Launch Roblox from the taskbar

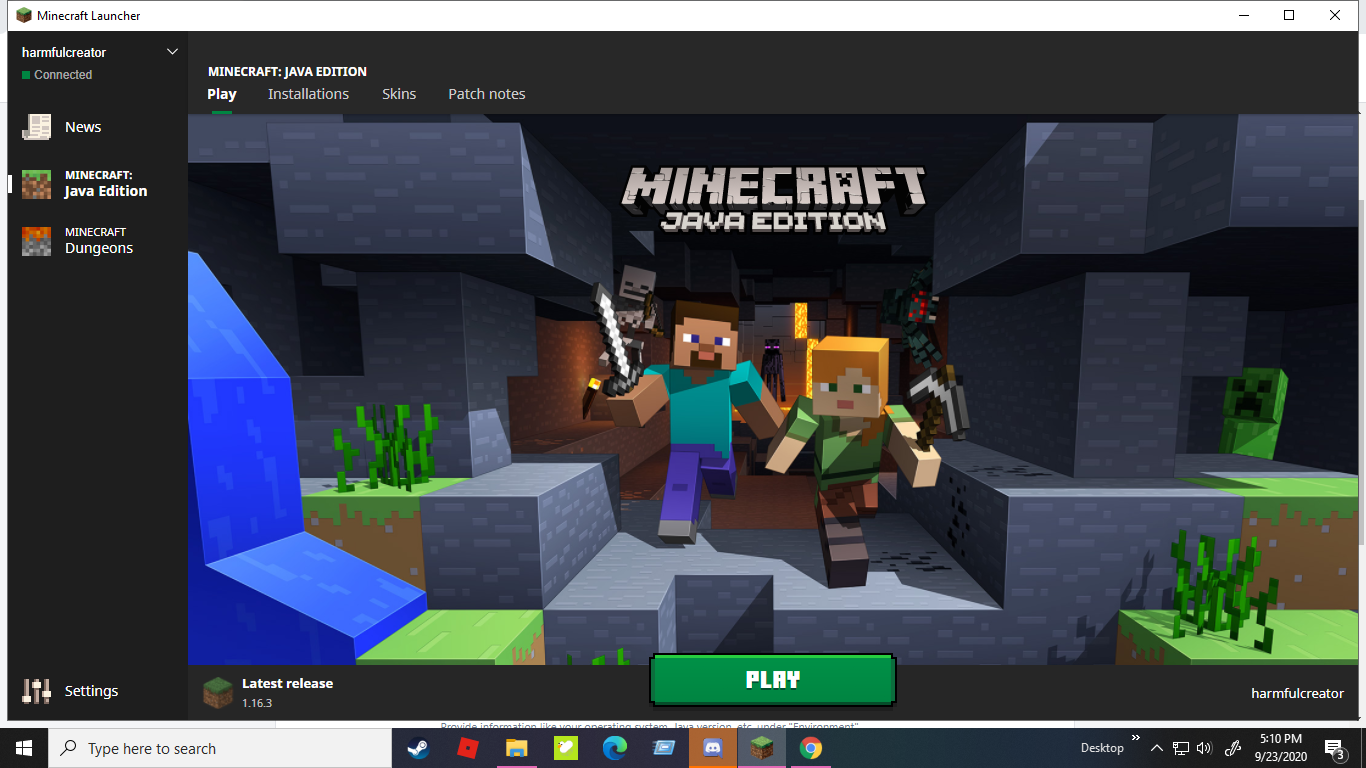(x=467, y=748)
